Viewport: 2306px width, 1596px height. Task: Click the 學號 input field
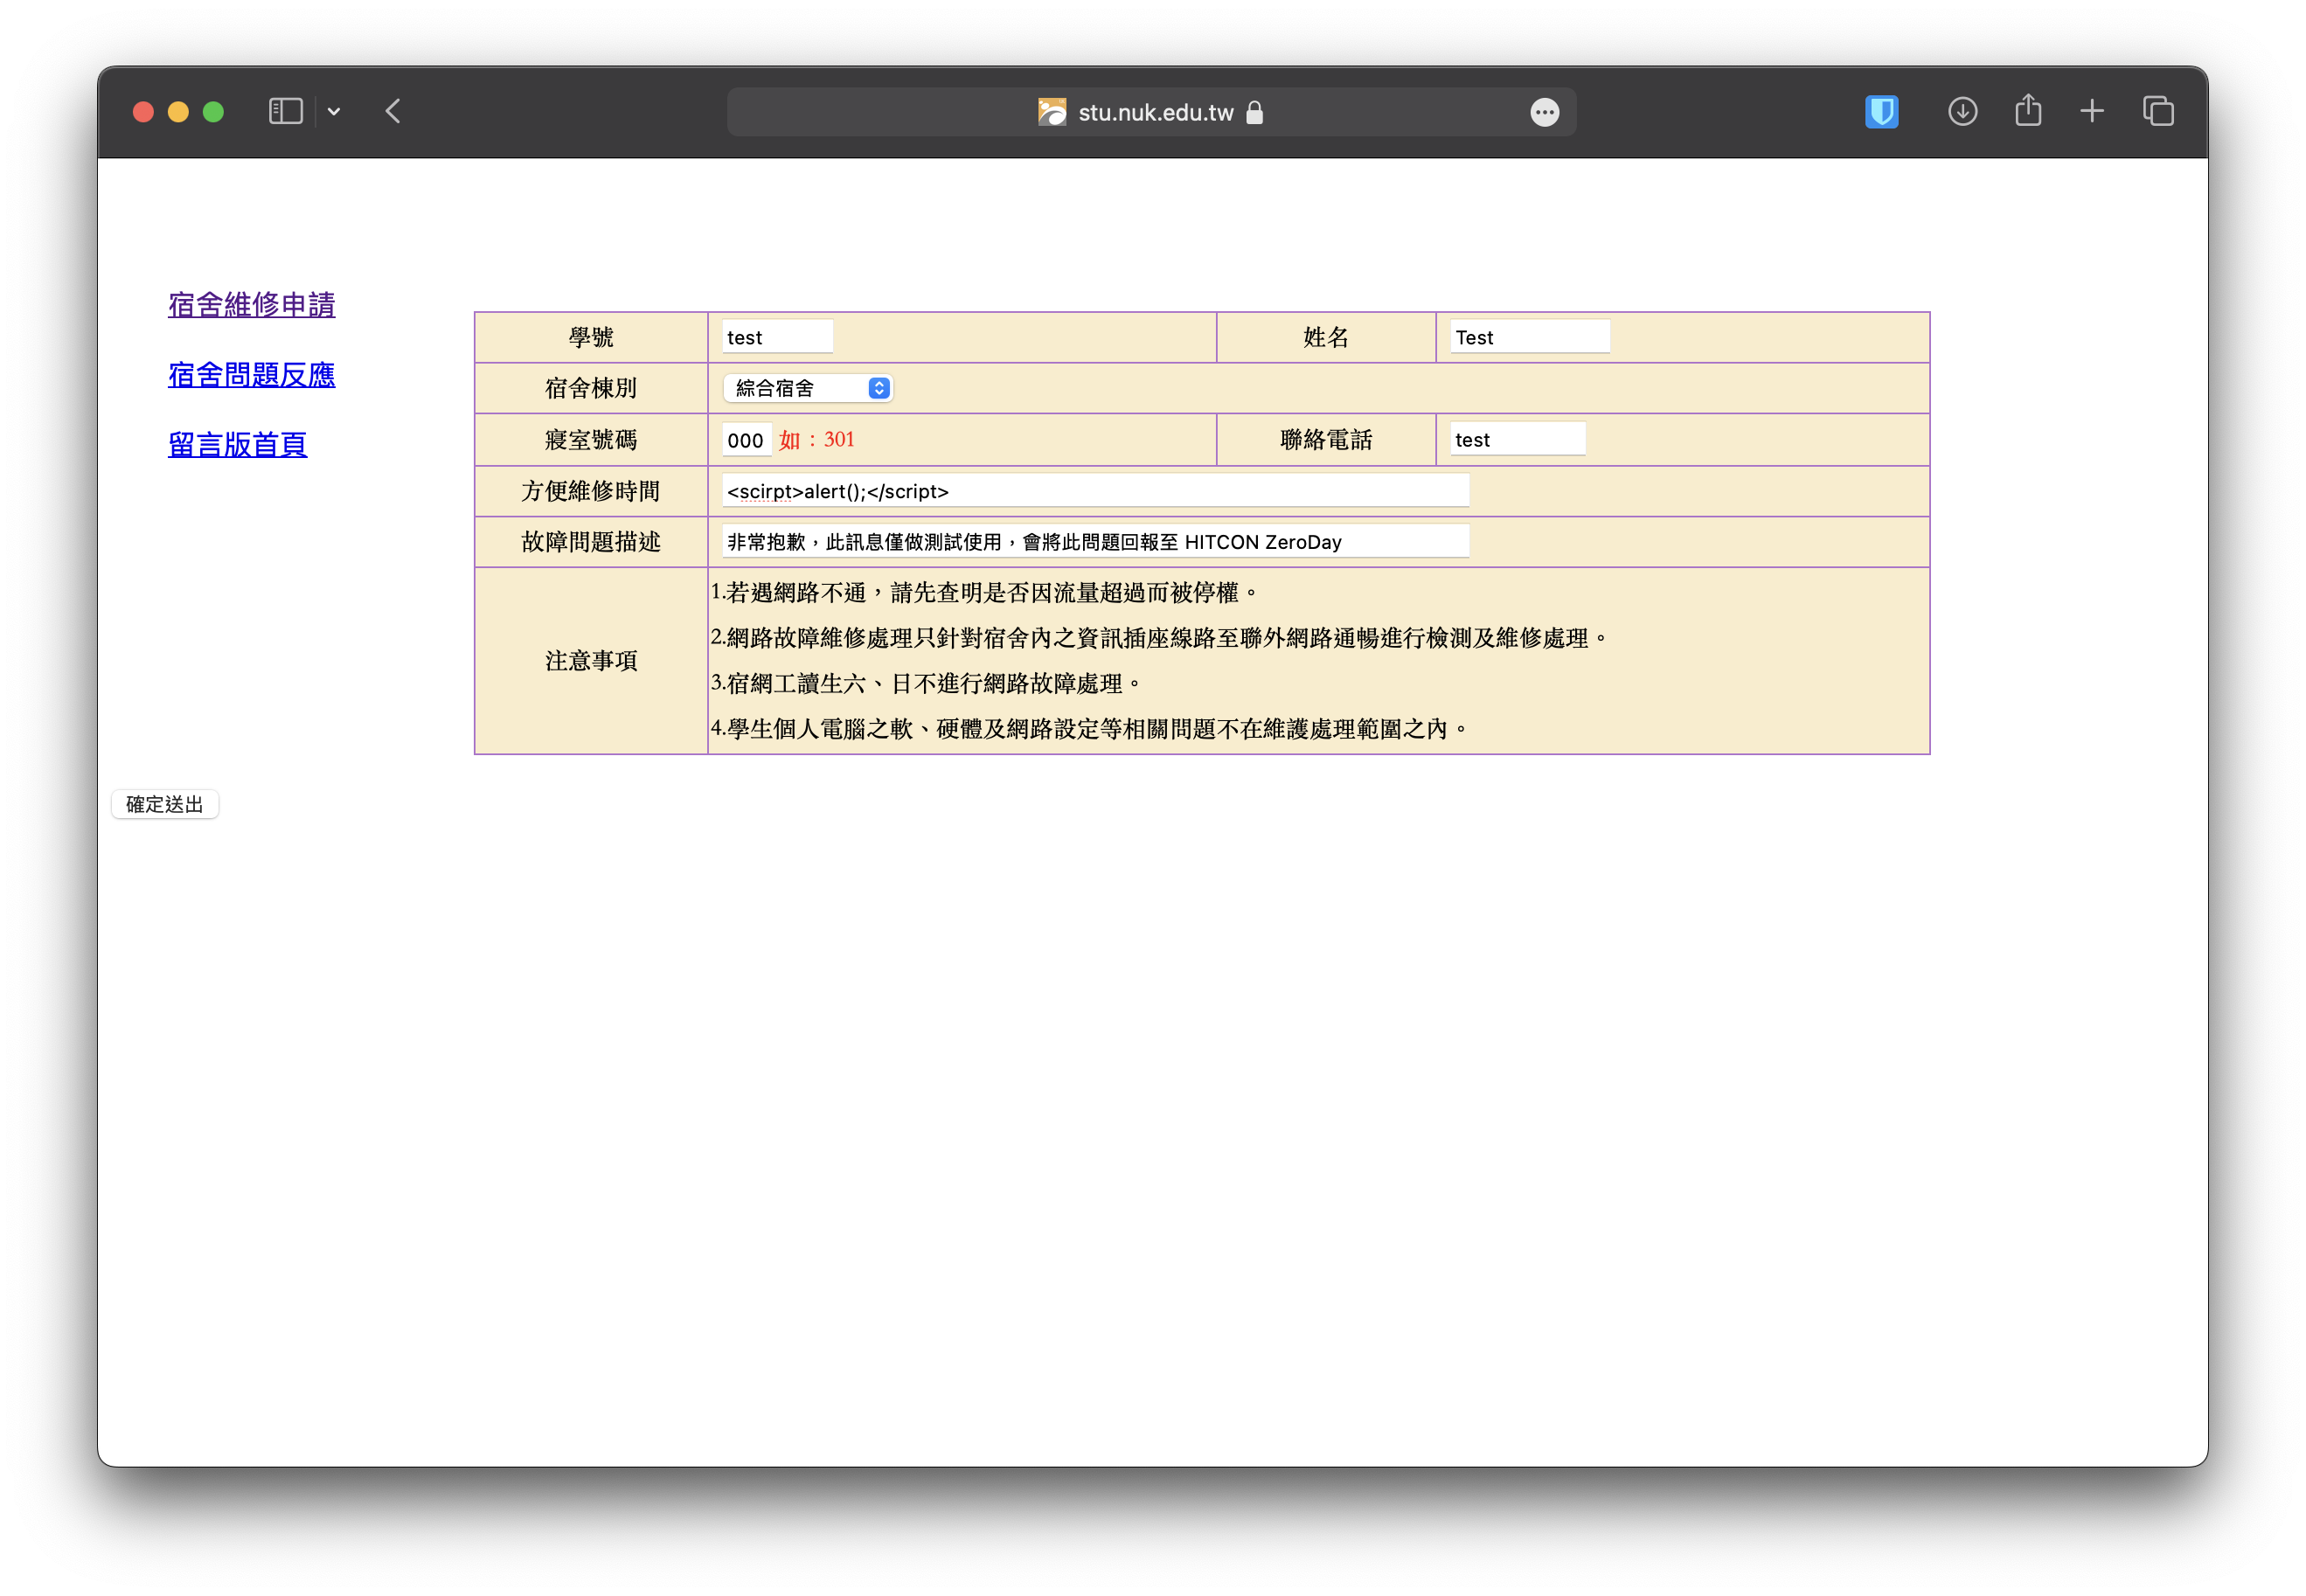click(x=777, y=337)
